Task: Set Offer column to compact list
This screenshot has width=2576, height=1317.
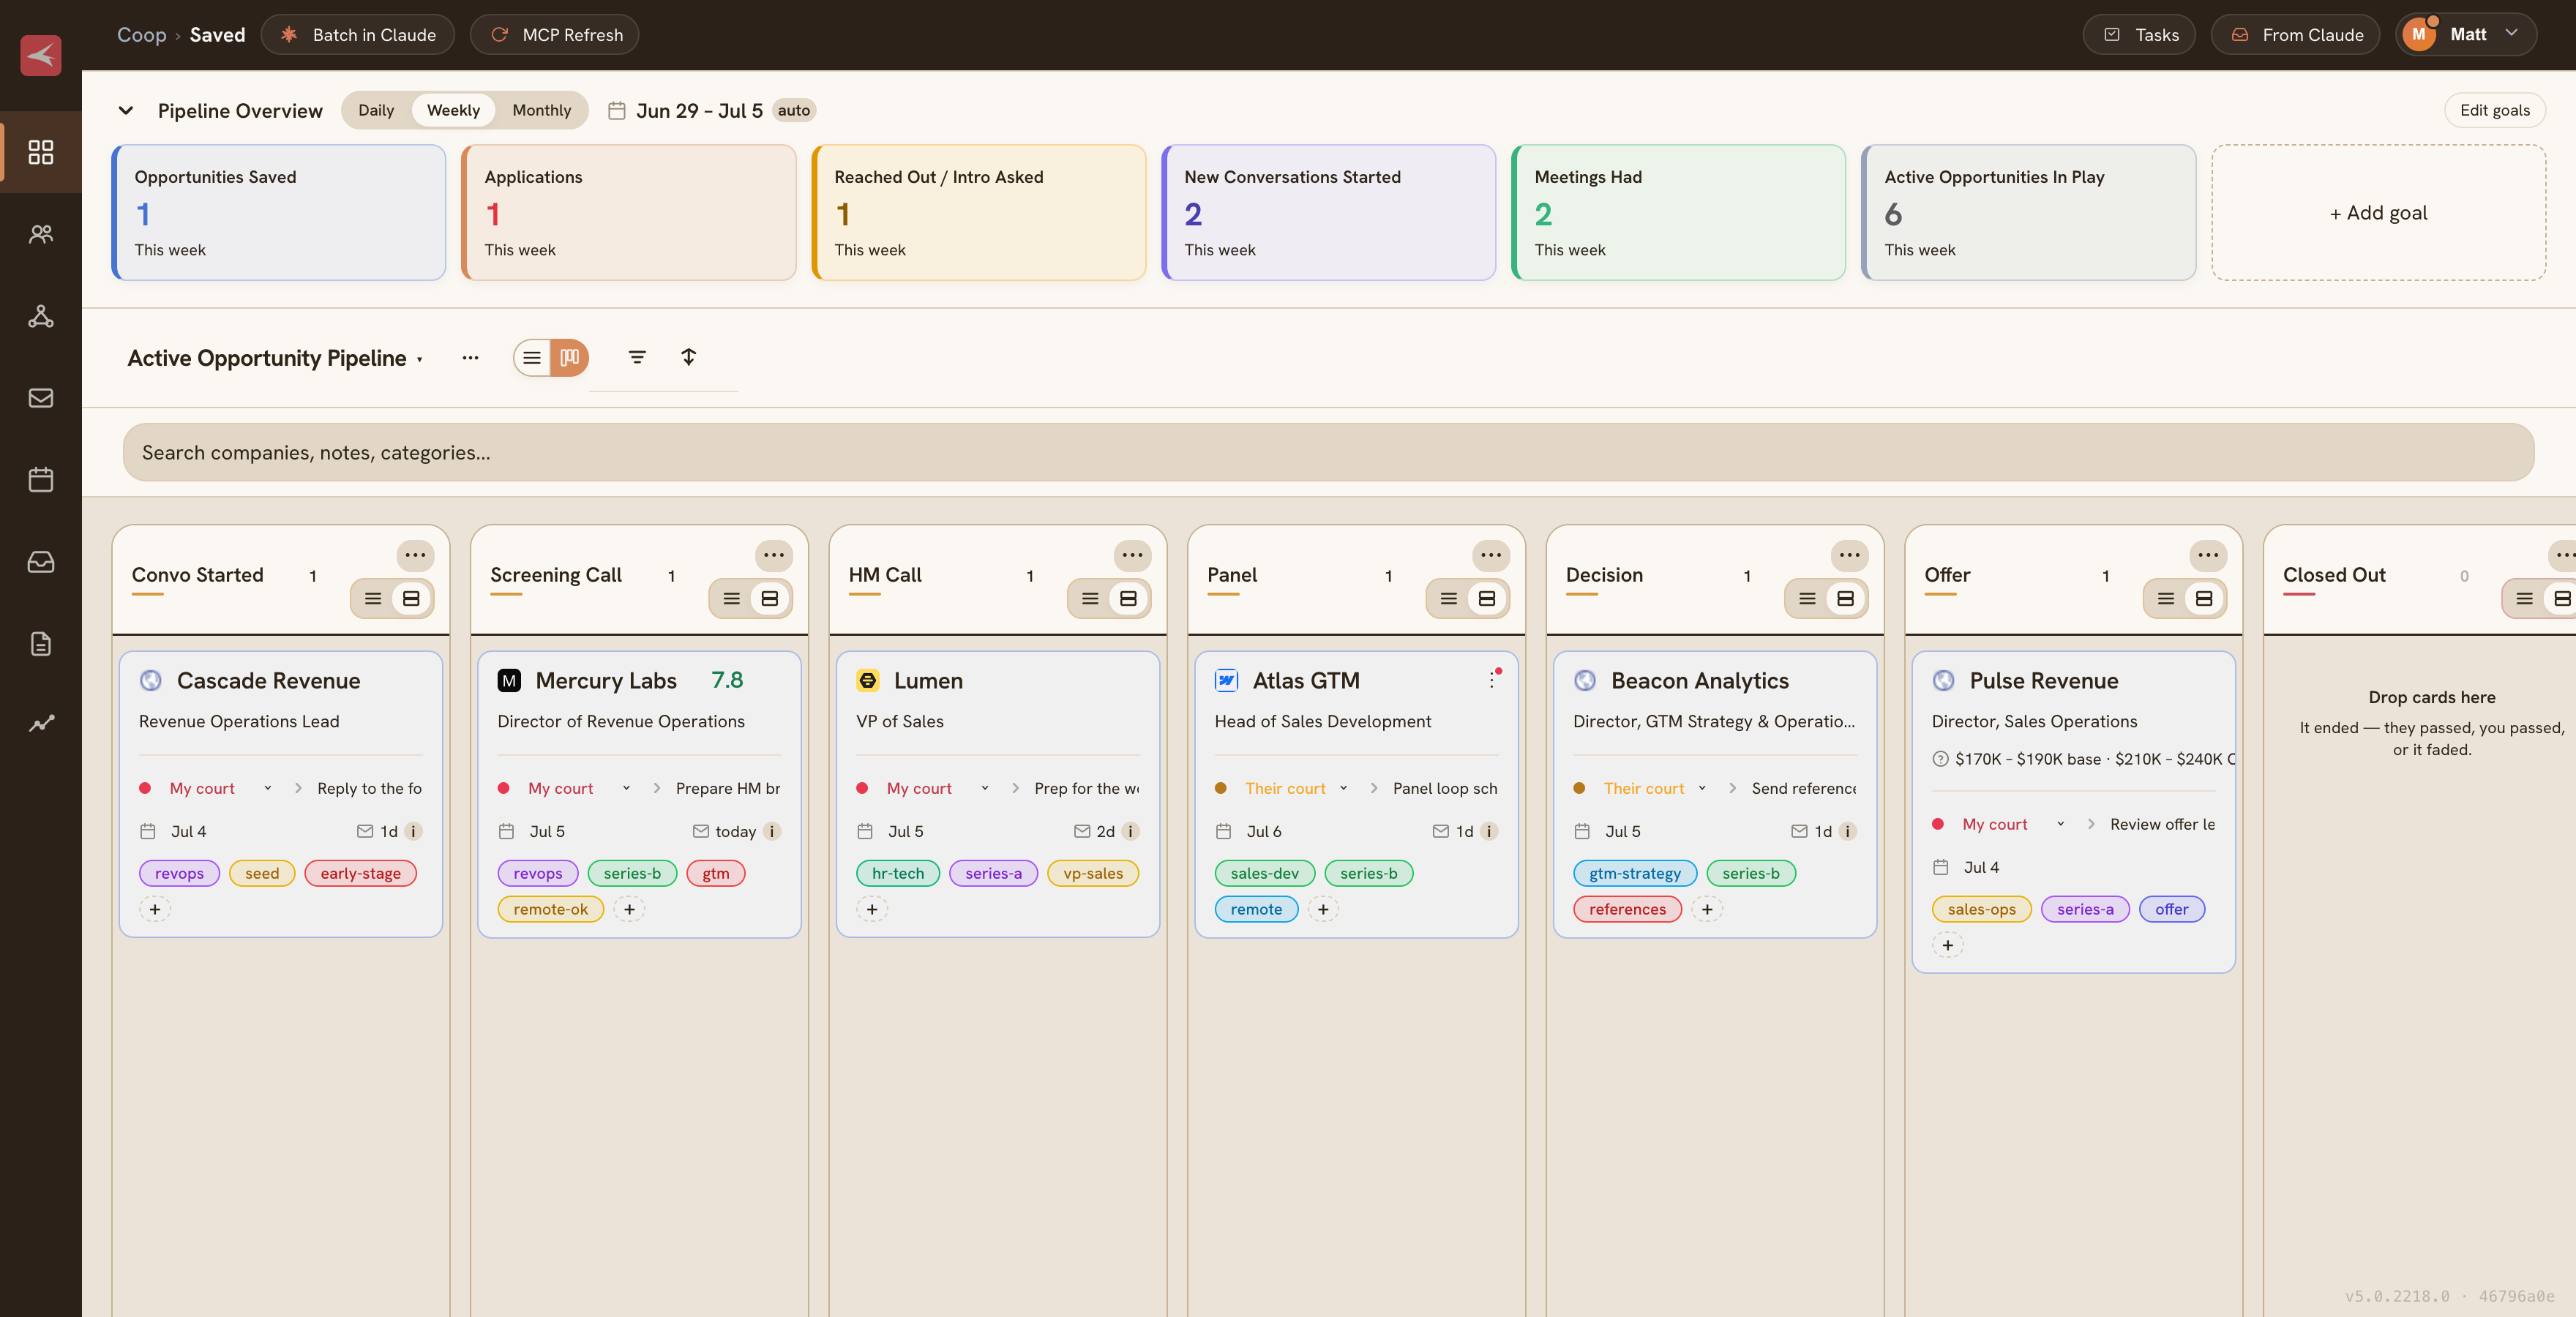Action: point(2166,598)
